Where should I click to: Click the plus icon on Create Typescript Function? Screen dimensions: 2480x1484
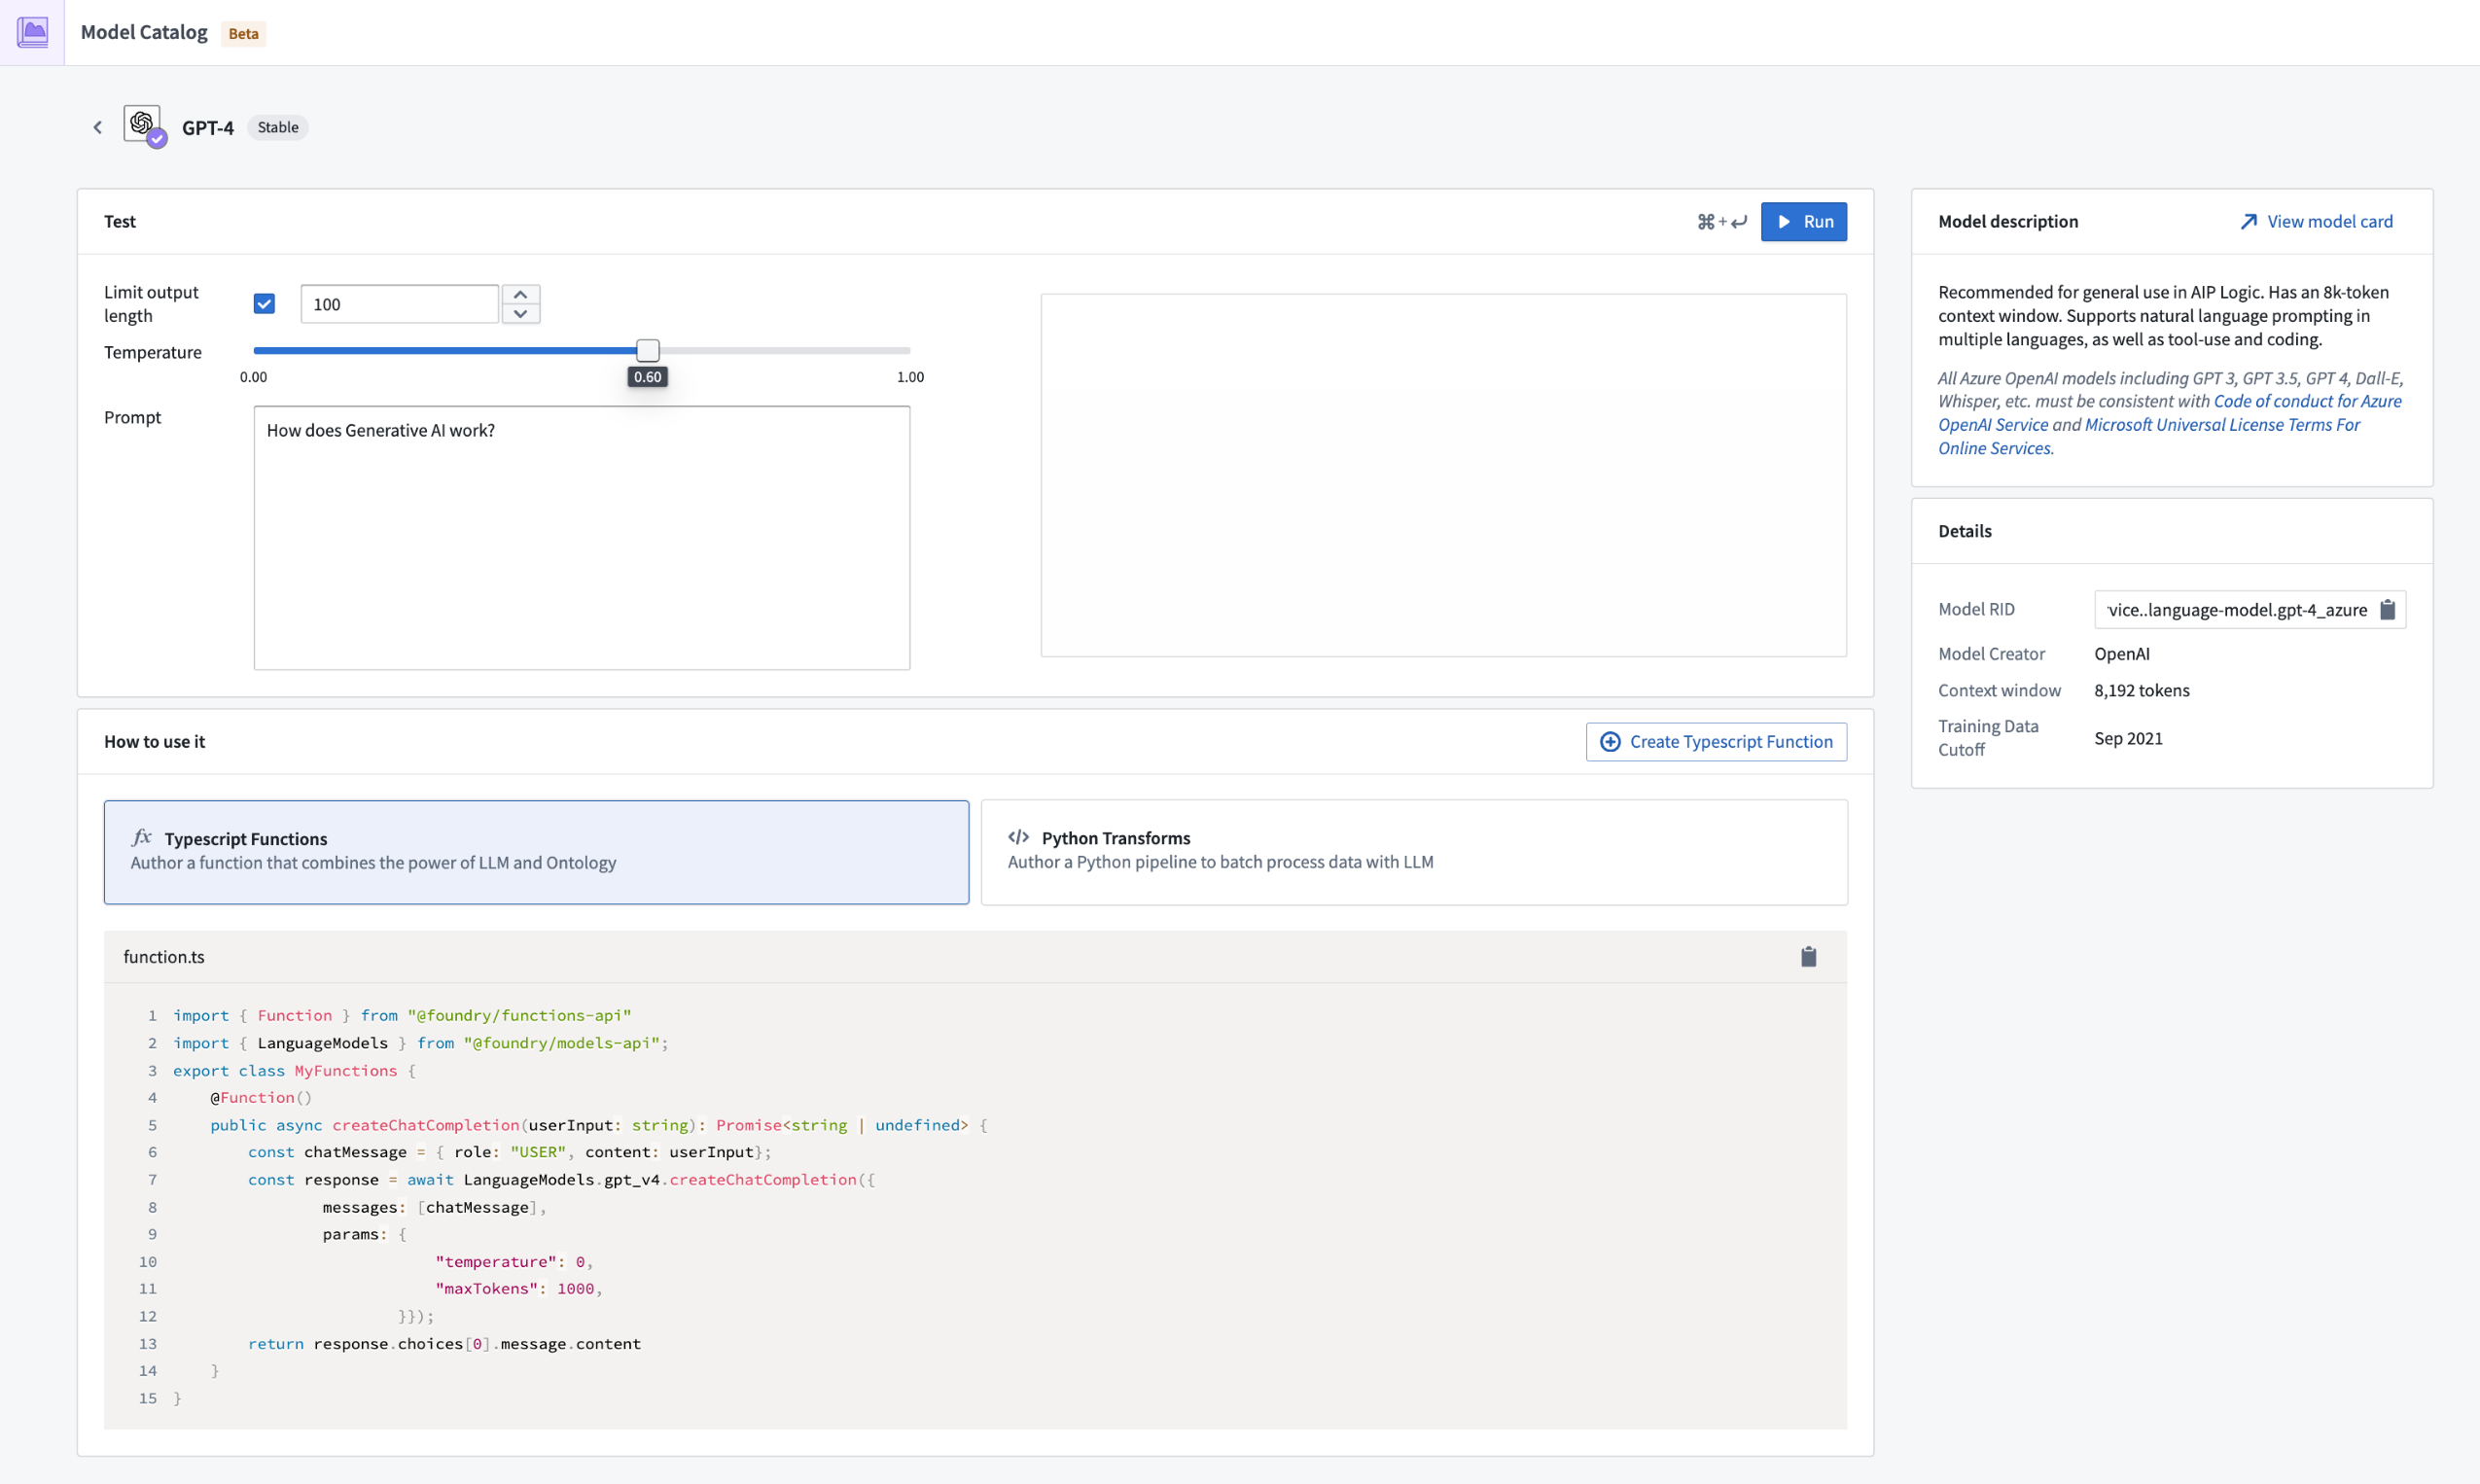[x=1610, y=741]
